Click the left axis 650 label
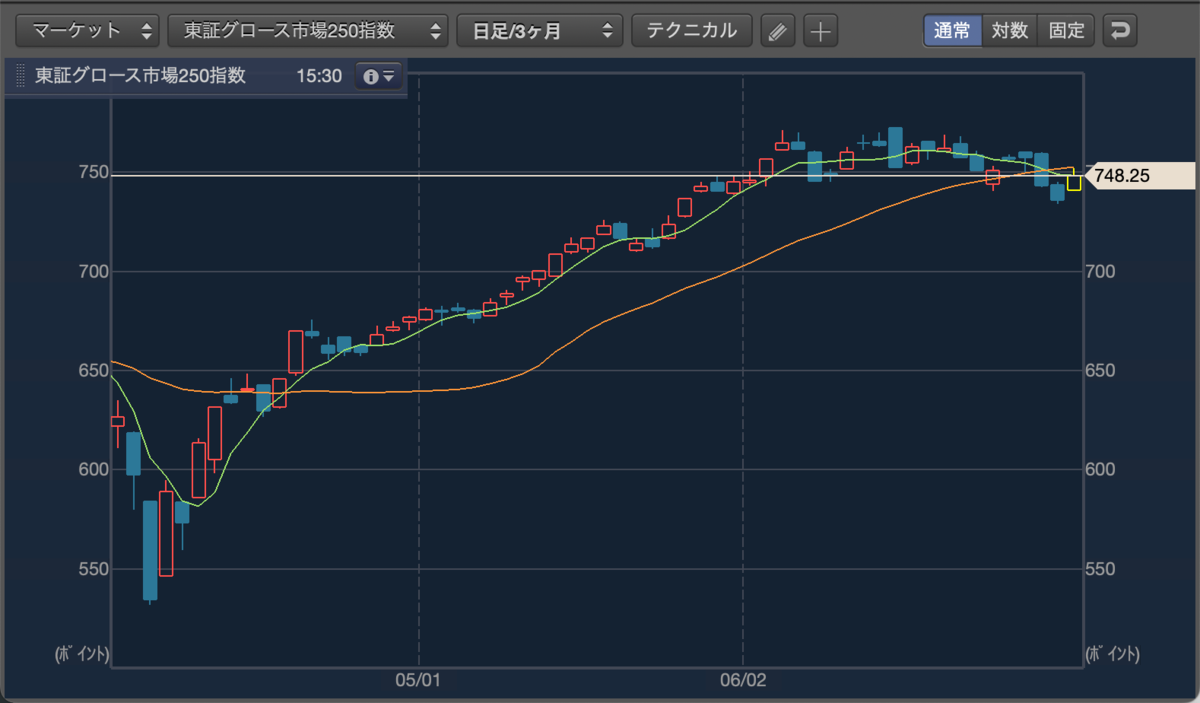The image size is (1200, 703). (92, 370)
